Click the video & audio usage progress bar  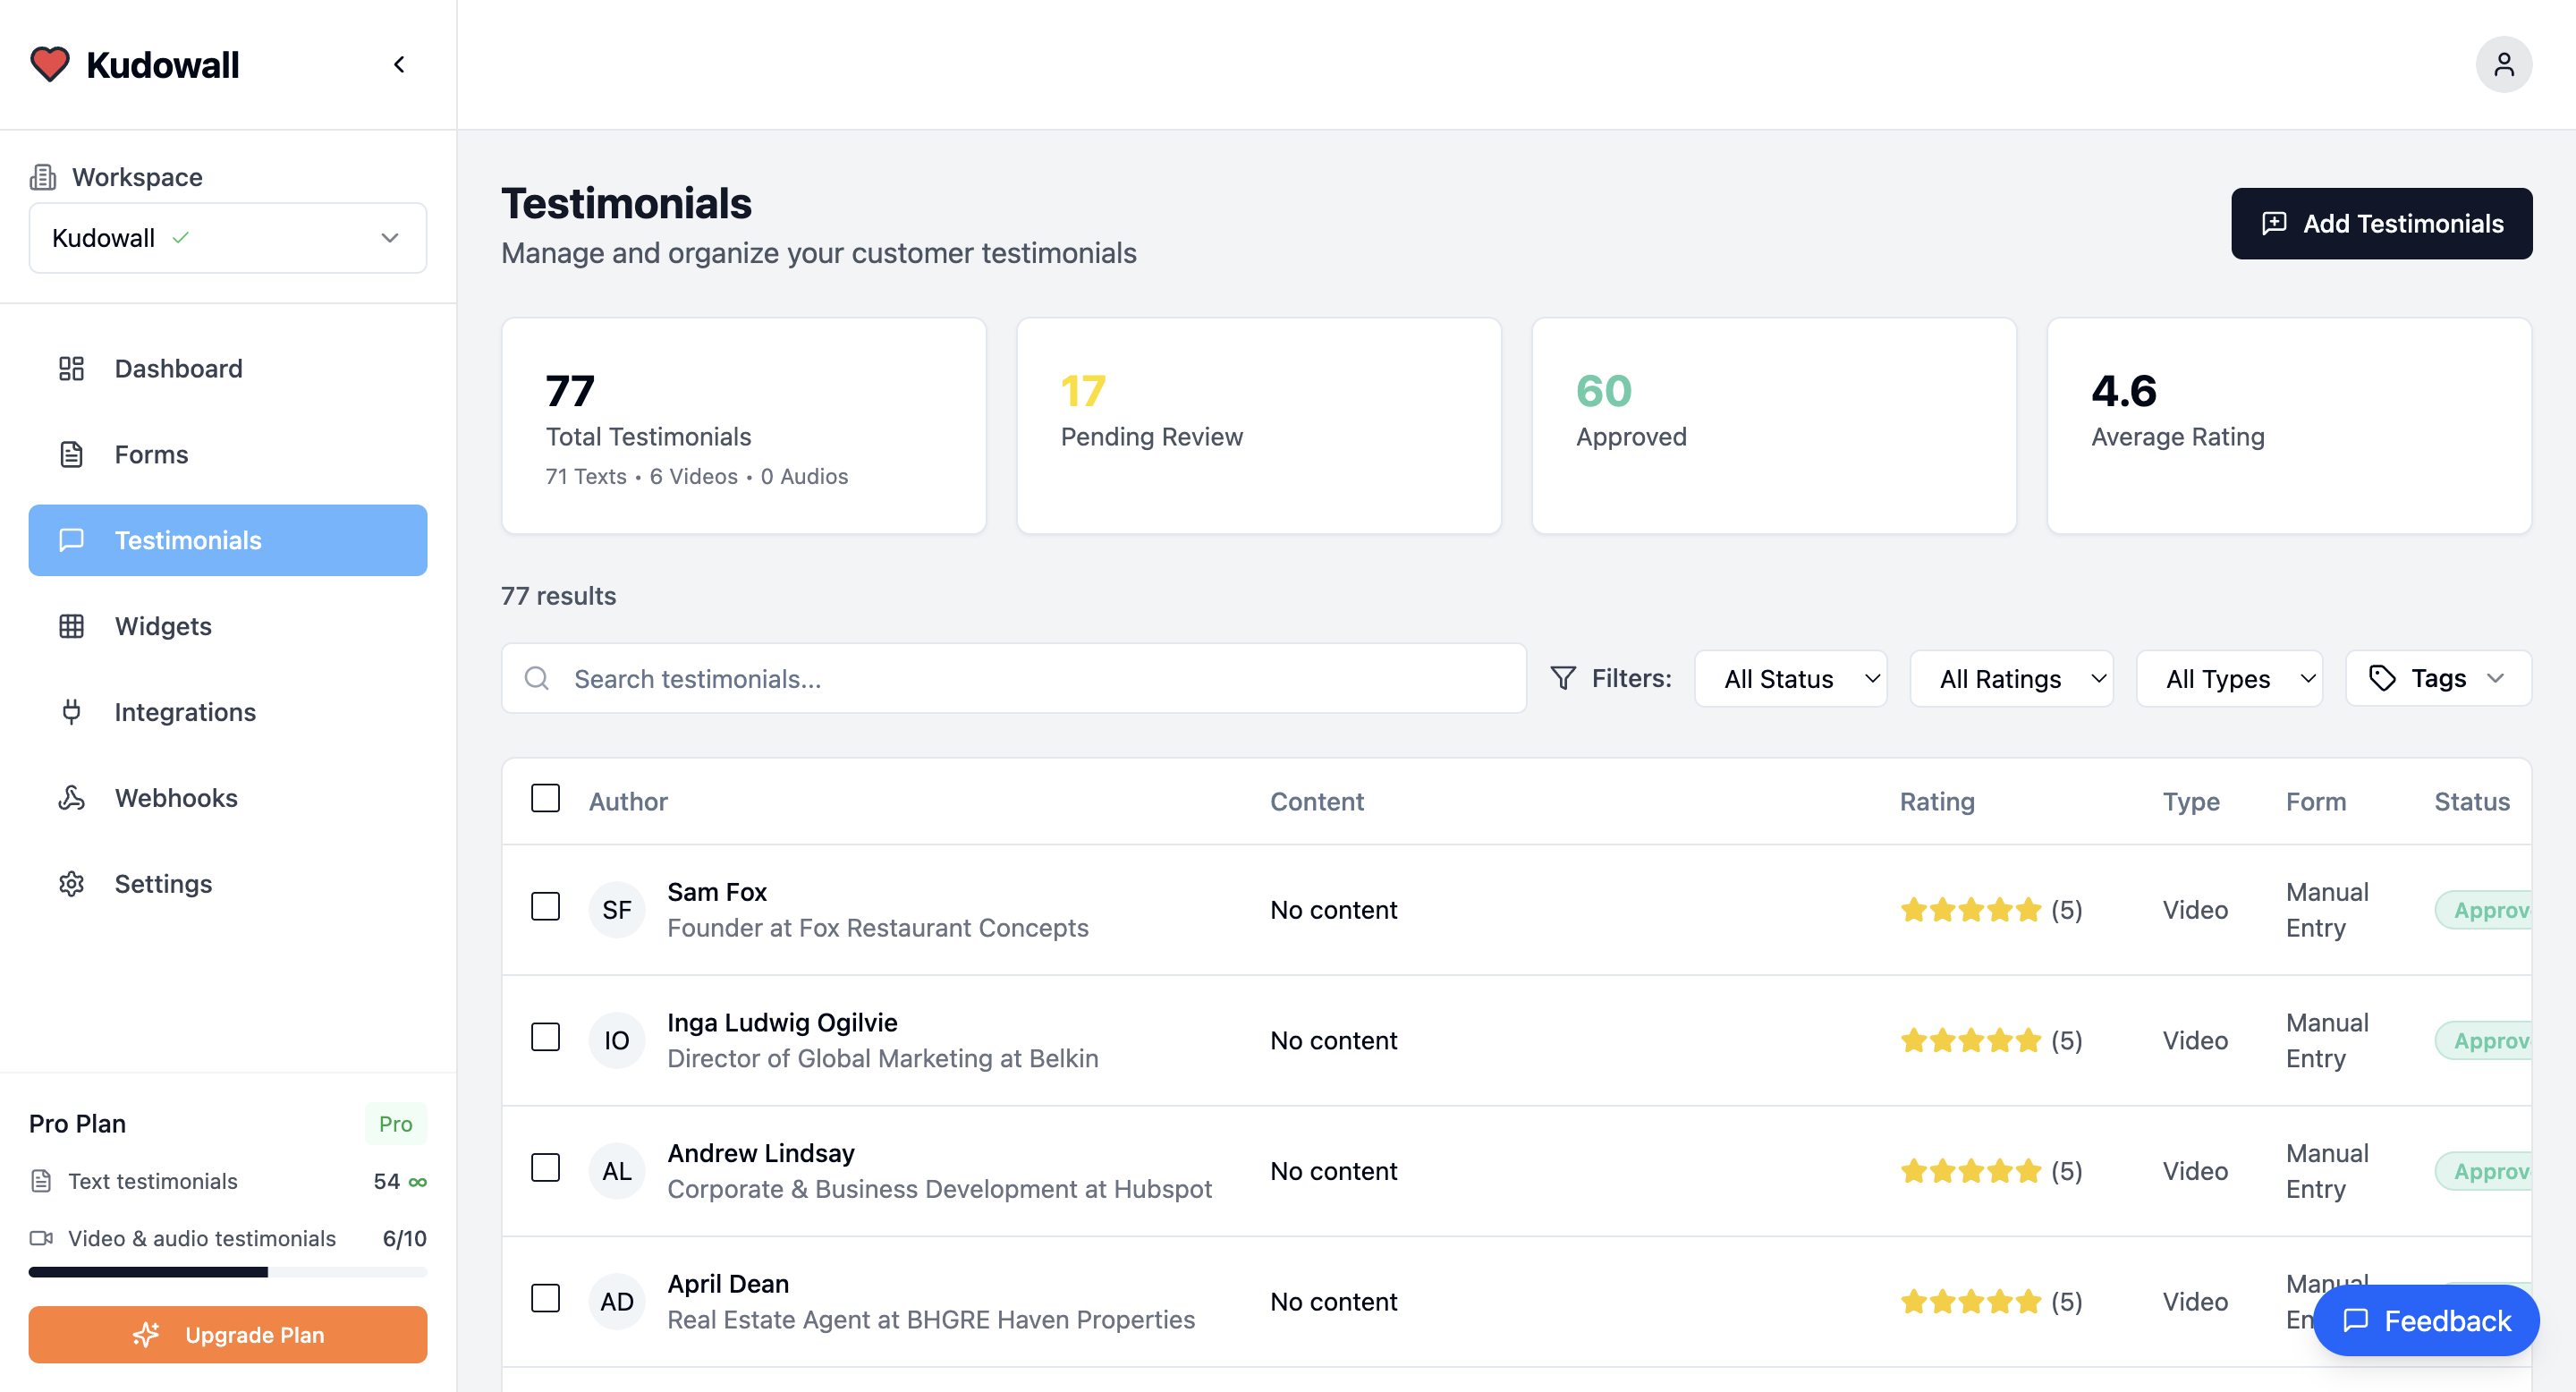(228, 1272)
